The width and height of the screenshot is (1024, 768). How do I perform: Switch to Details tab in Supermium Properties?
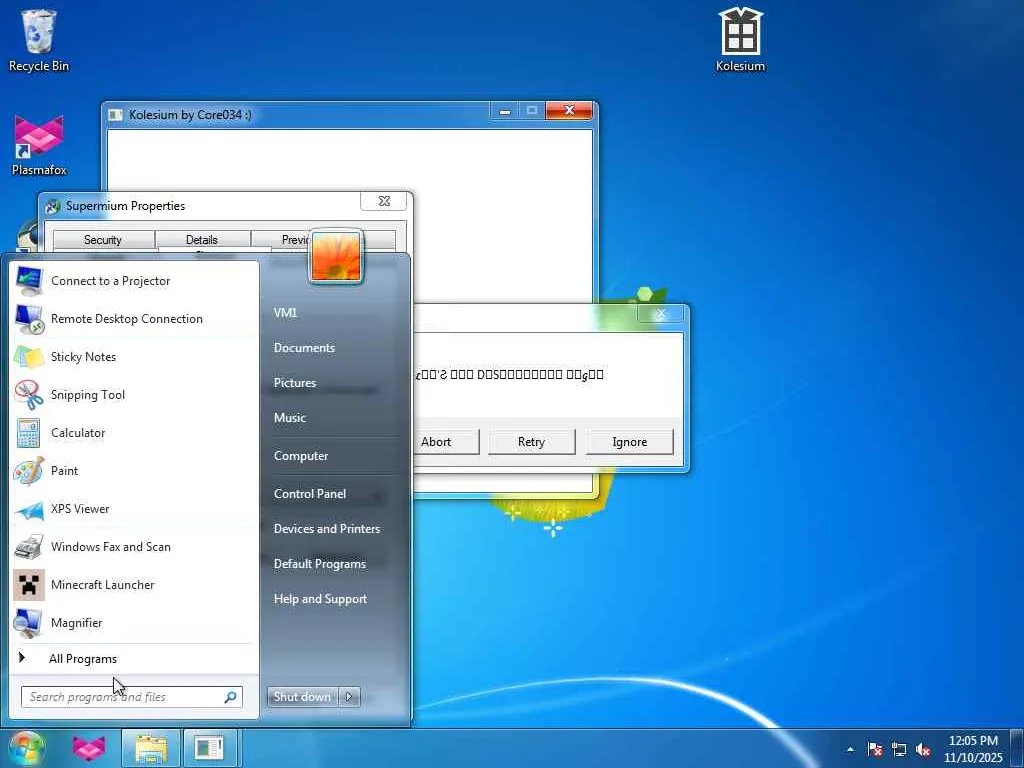click(x=202, y=240)
